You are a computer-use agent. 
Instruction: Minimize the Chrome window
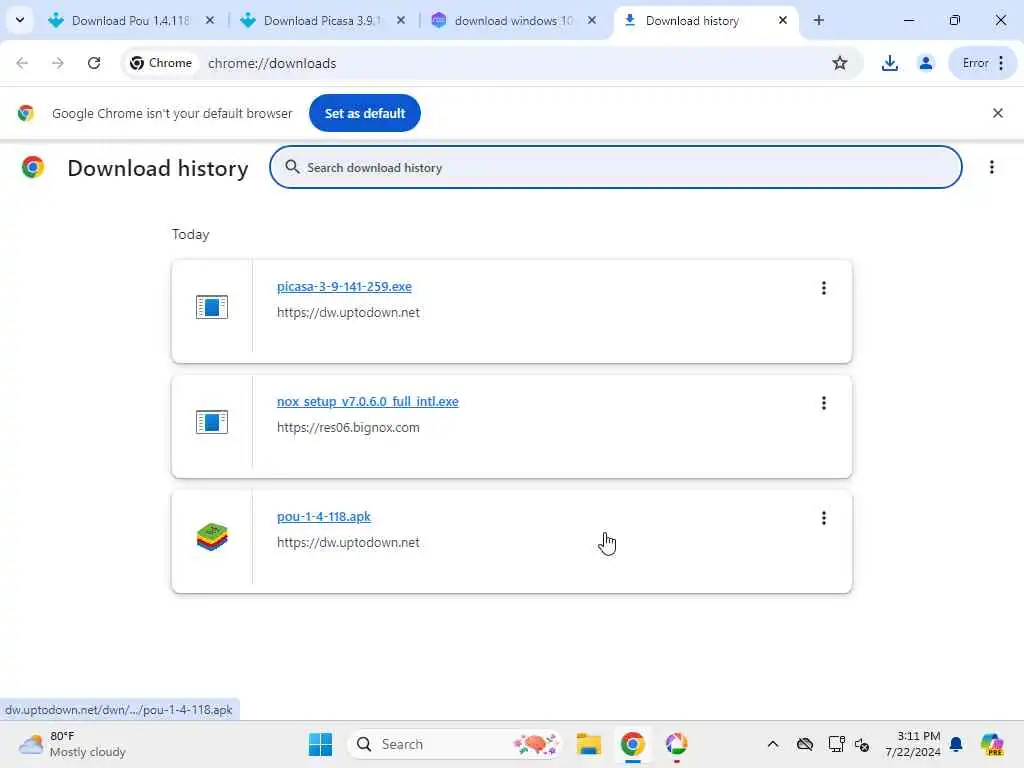(908, 20)
